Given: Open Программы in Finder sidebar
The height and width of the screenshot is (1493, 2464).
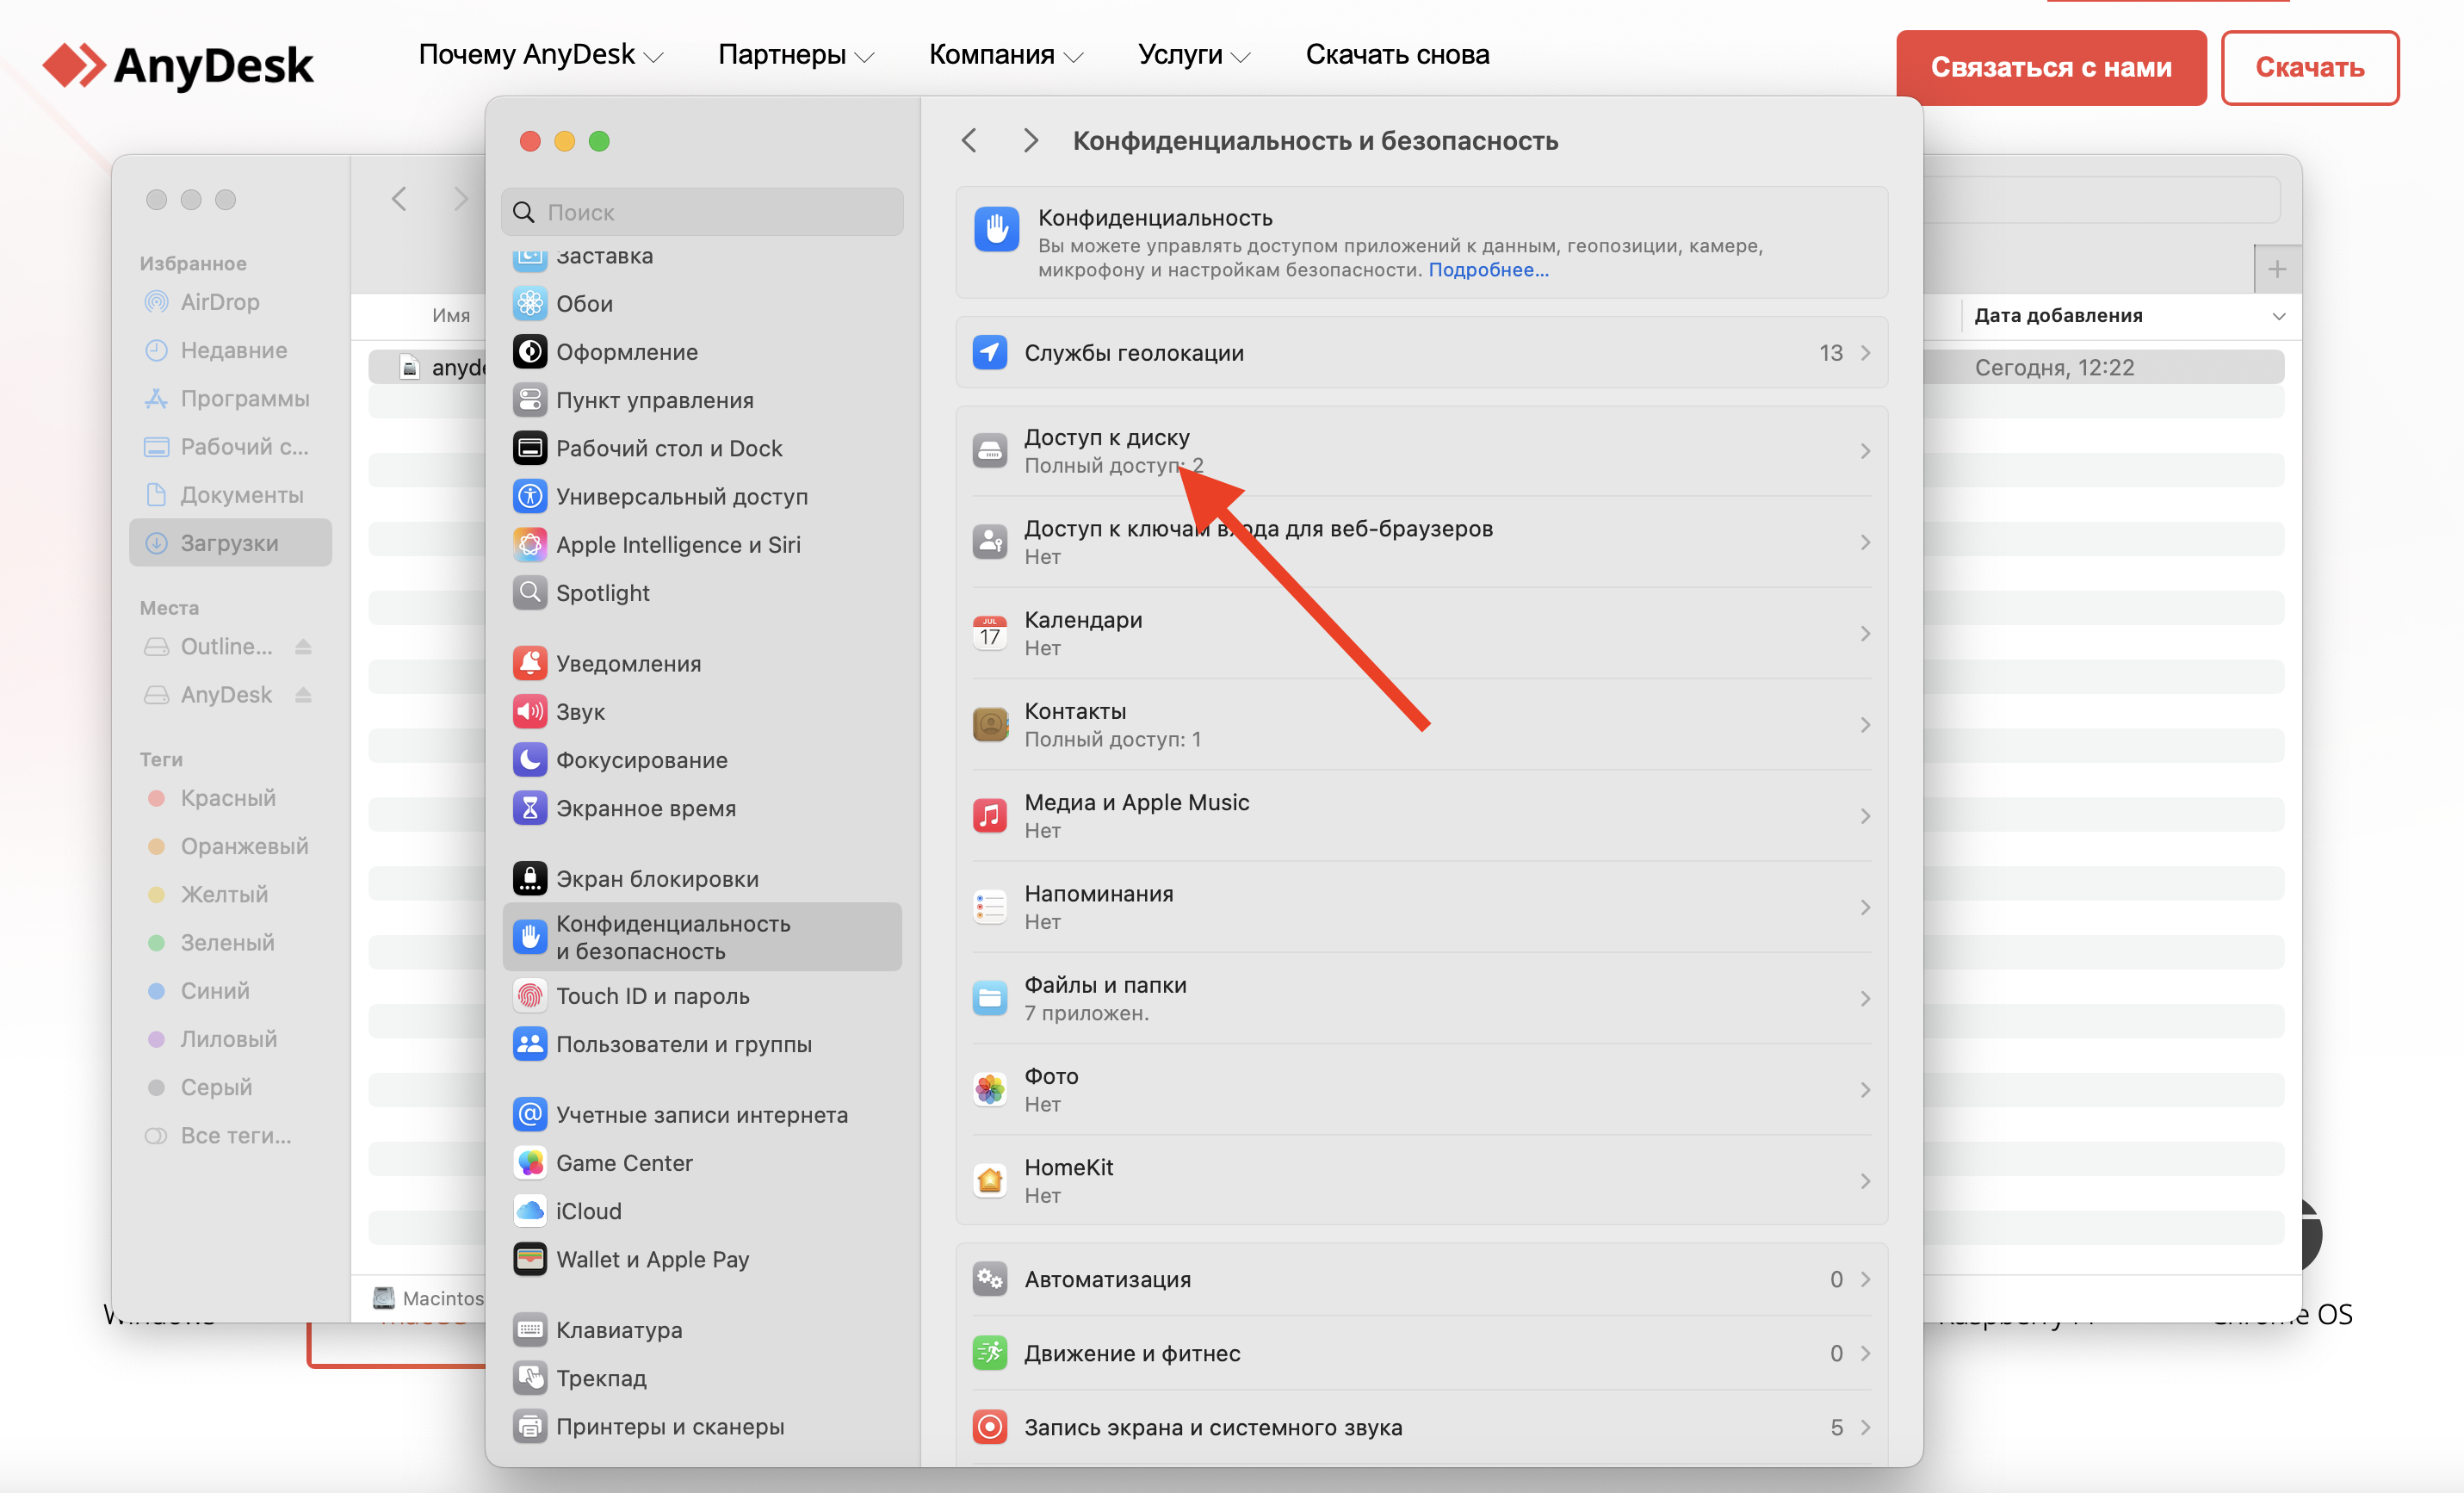Looking at the screenshot, I should pyautogui.click(x=231, y=398).
